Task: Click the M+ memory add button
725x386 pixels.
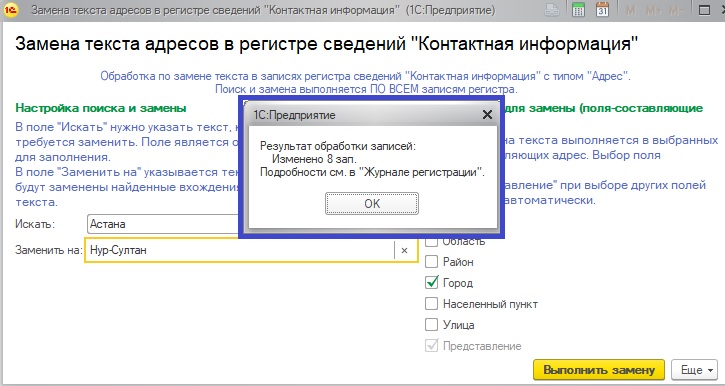Action: (654, 10)
